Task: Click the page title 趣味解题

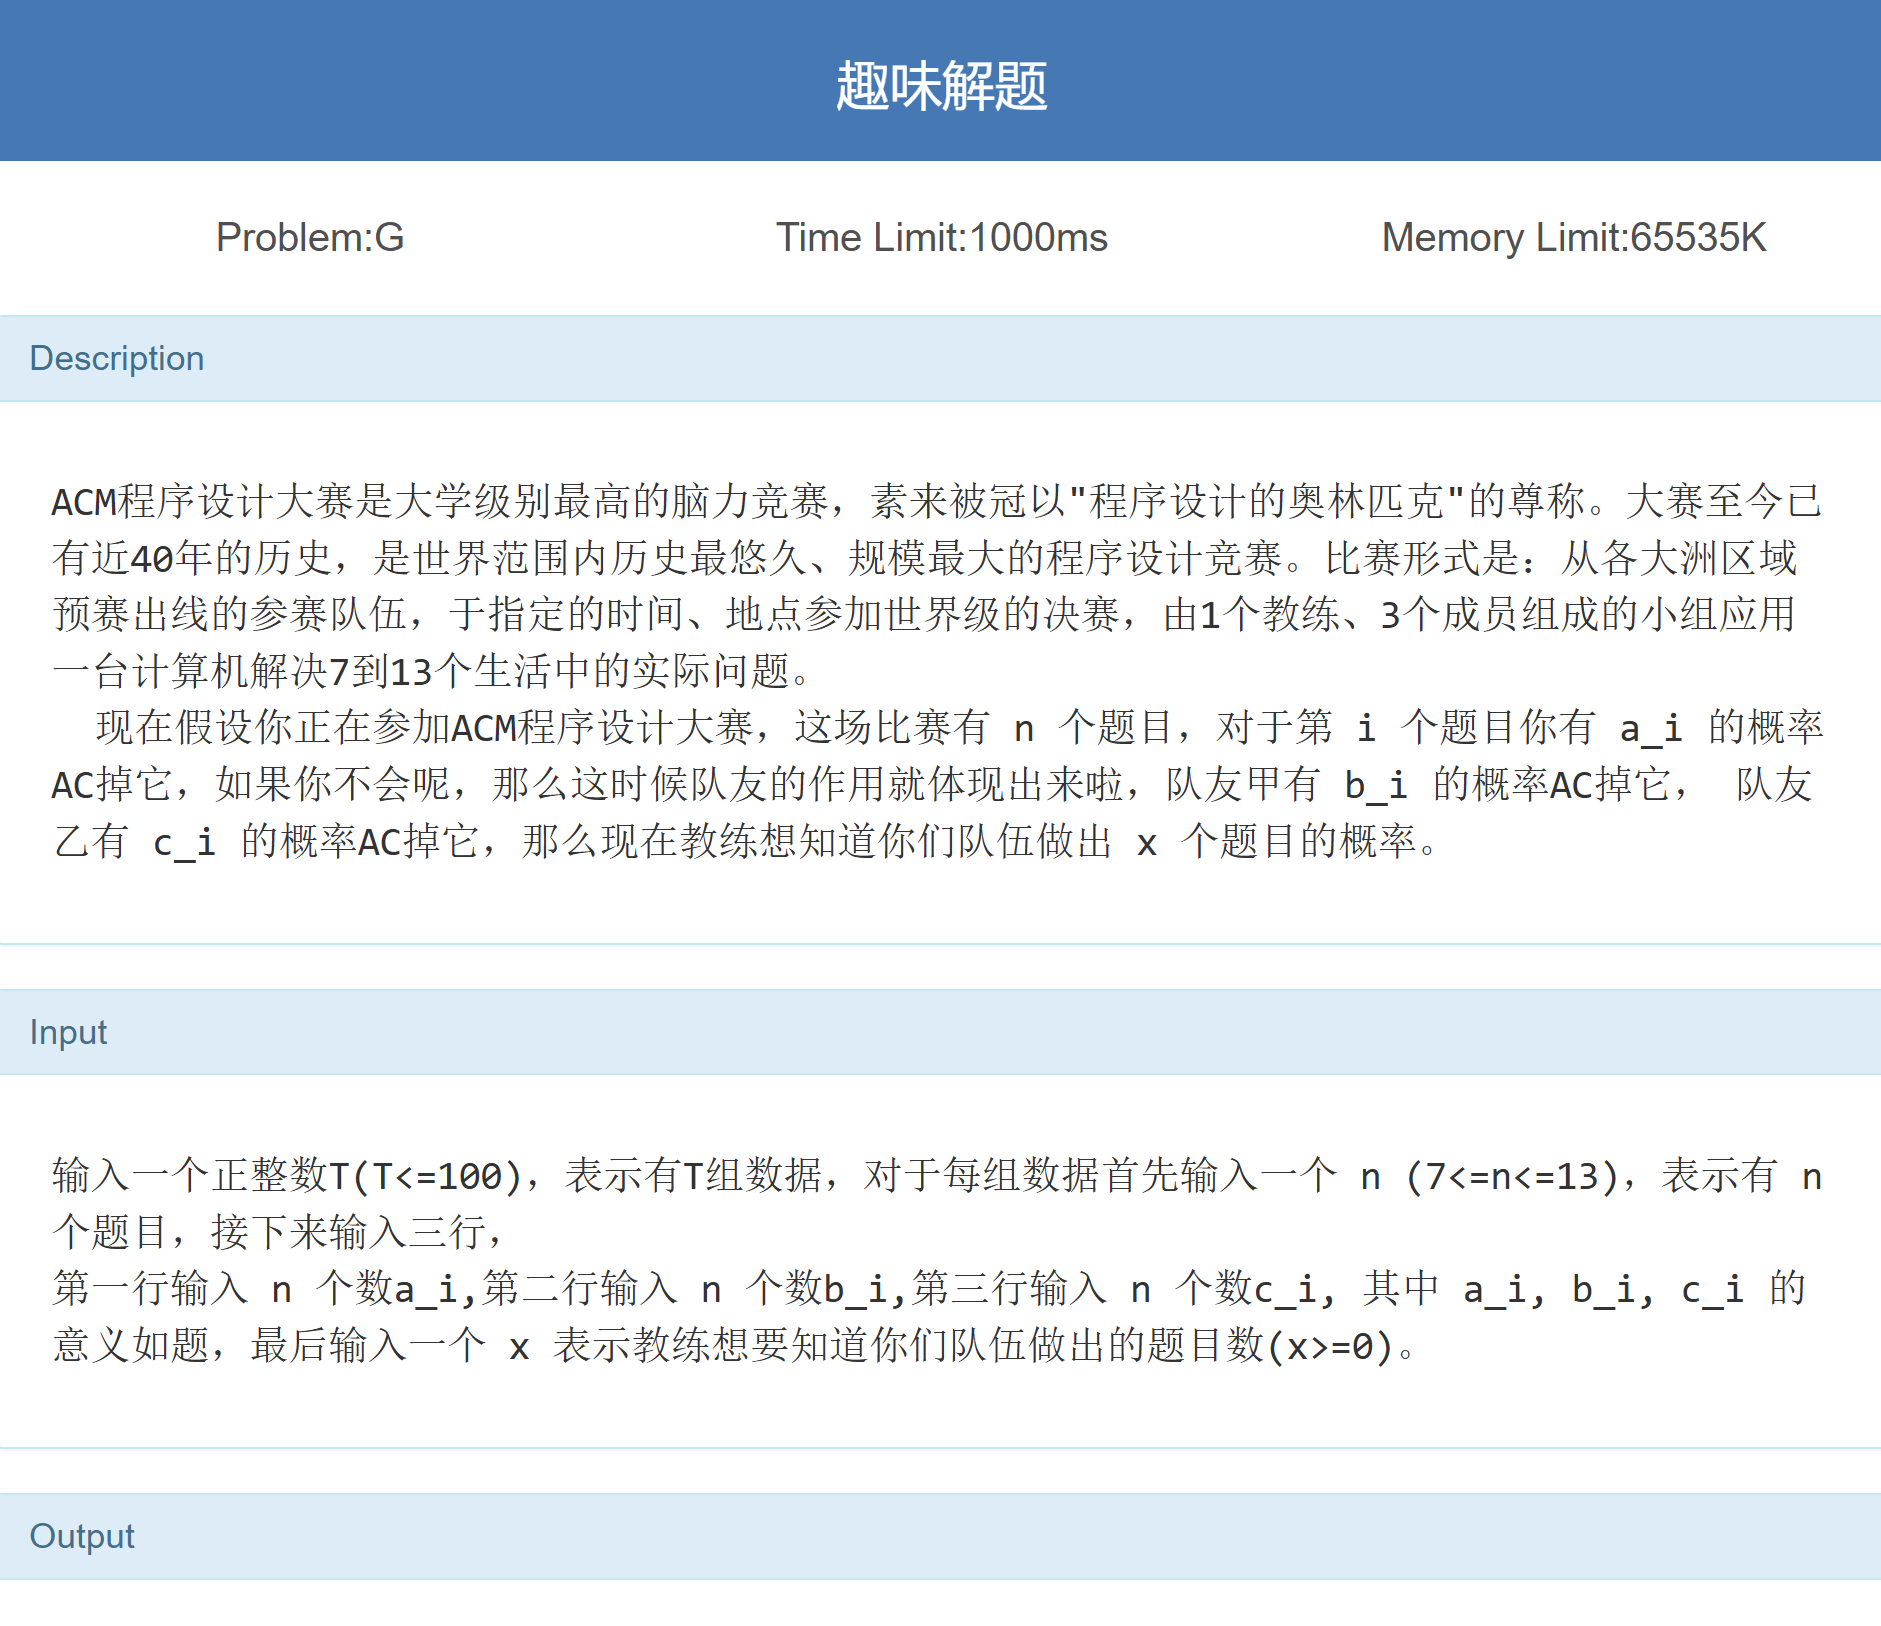Action: click(940, 86)
